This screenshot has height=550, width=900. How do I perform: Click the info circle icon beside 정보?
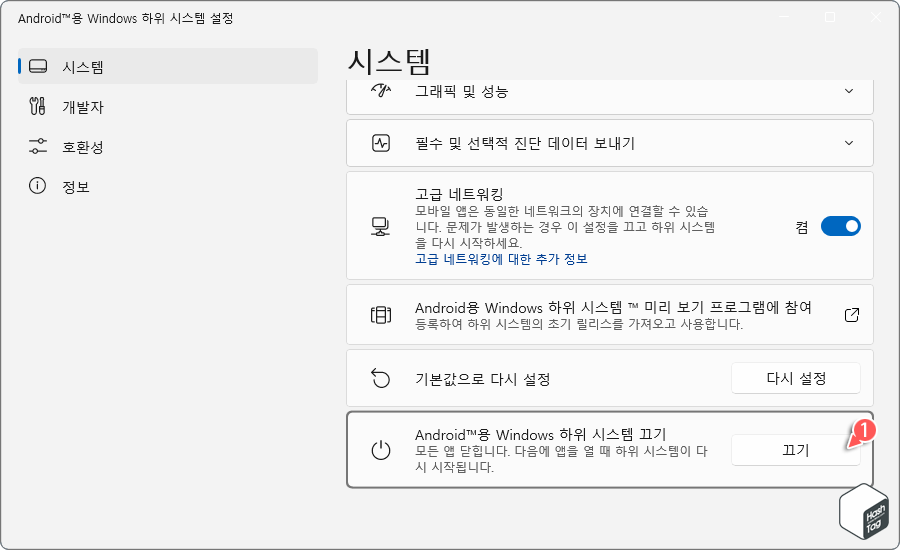[x=37, y=186]
